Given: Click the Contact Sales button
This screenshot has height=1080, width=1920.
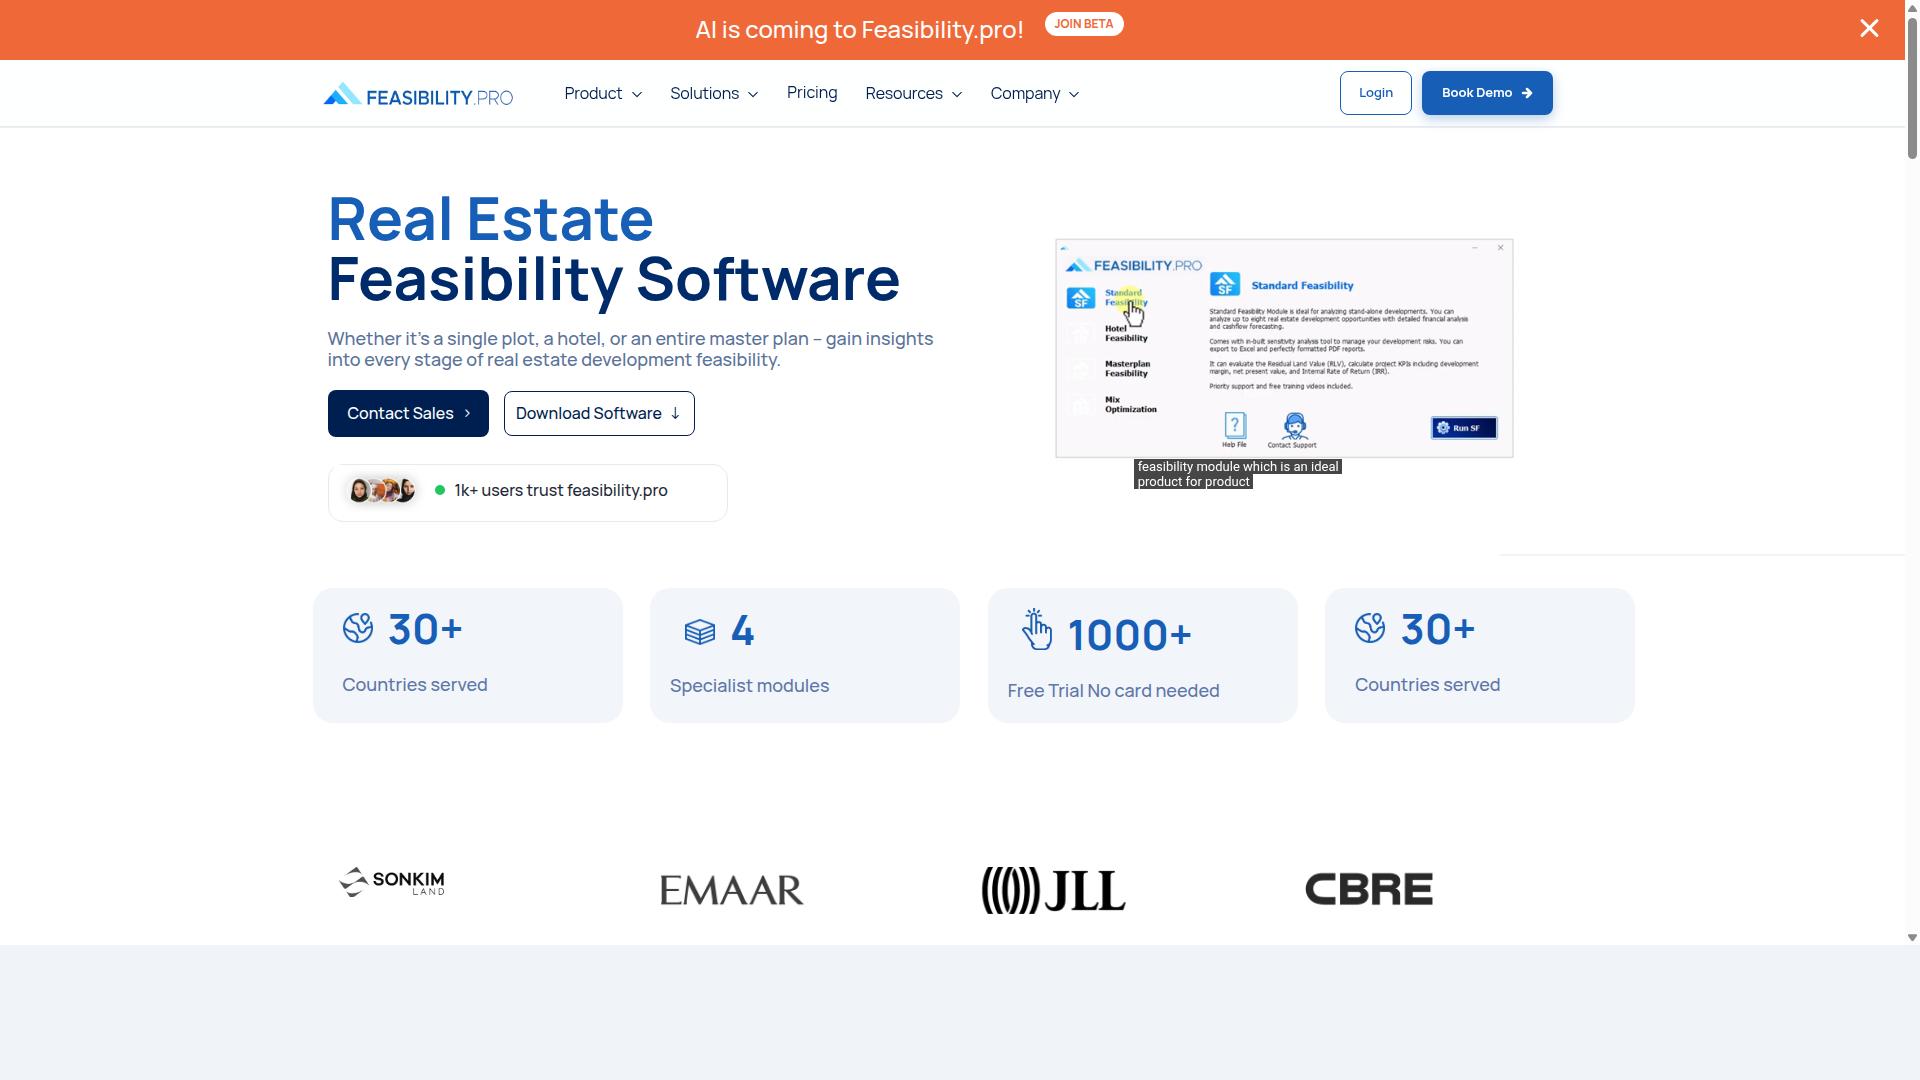Looking at the screenshot, I should pyautogui.click(x=408, y=413).
